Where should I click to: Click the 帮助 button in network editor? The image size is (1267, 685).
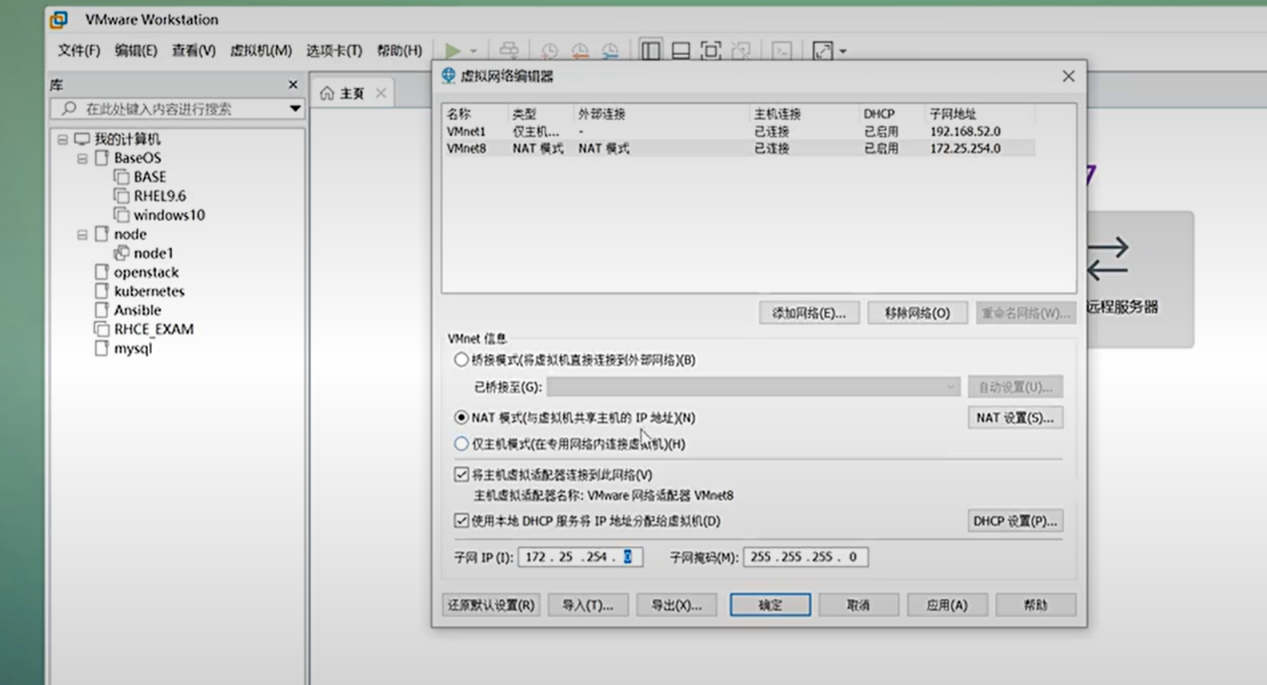pyautogui.click(x=1036, y=605)
